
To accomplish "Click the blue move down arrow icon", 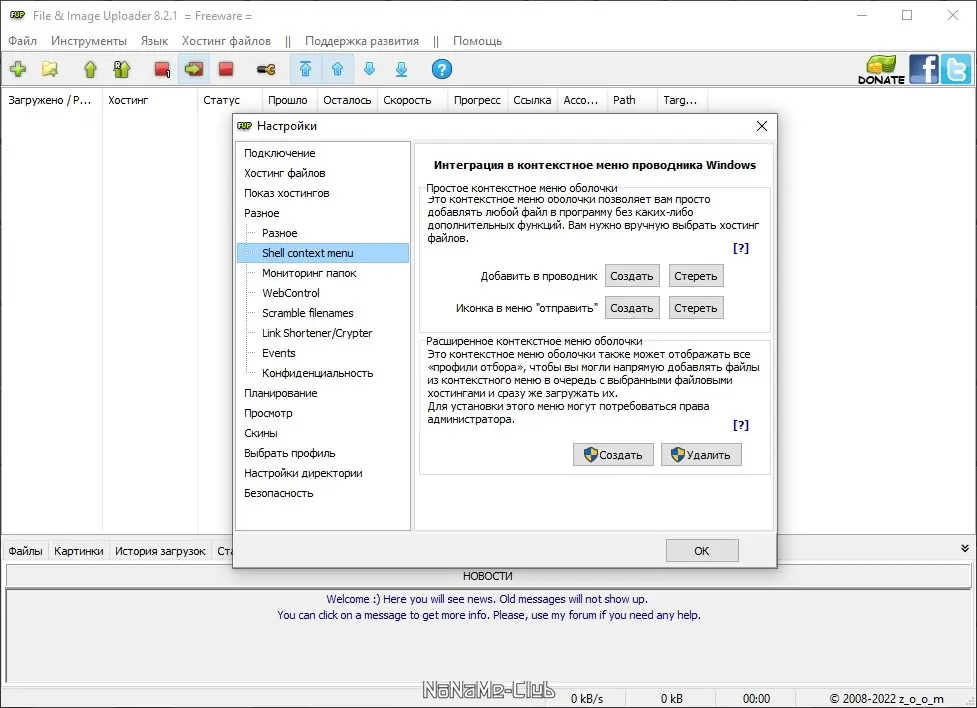I will tap(369, 69).
